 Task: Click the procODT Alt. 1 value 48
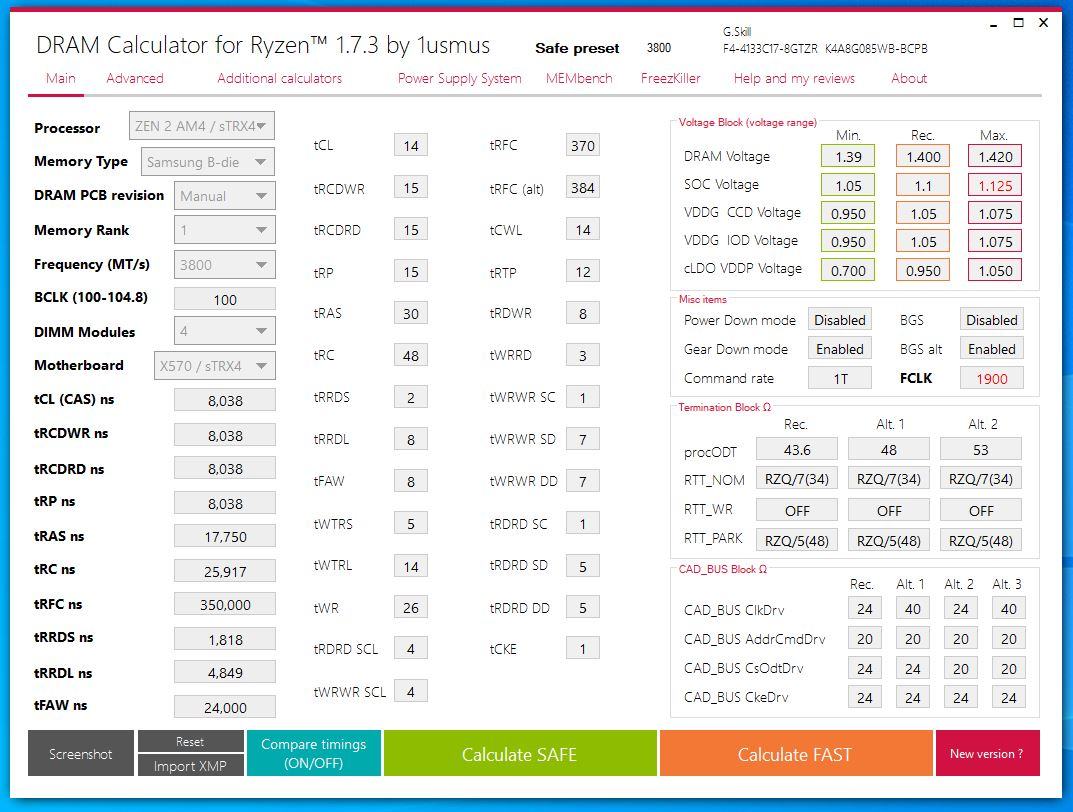(x=888, y=449)
